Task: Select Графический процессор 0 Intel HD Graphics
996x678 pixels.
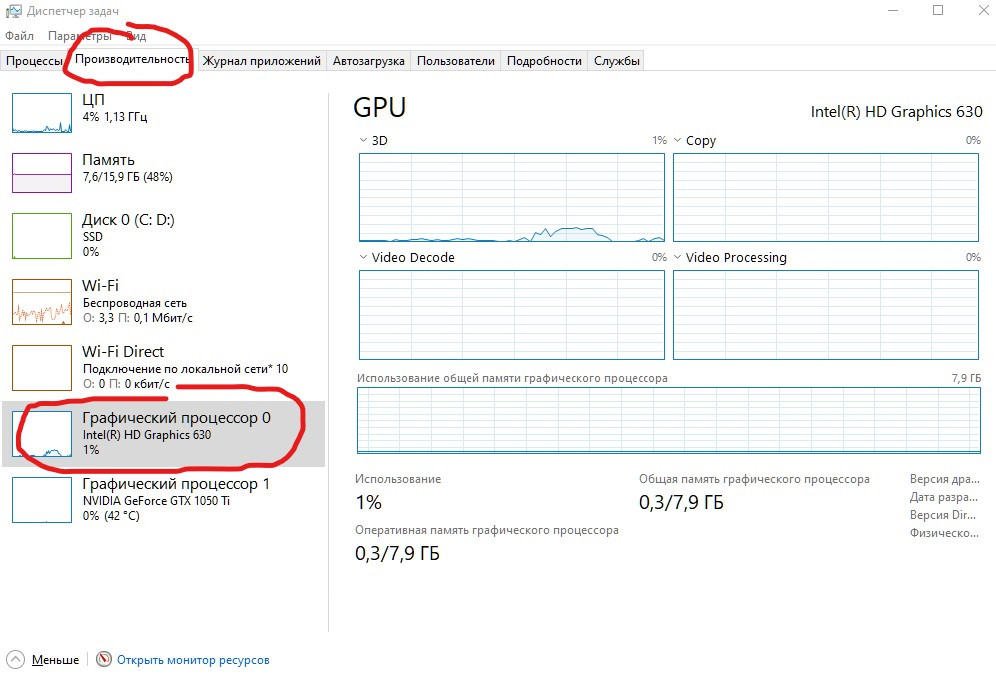Action: (176, 432)
